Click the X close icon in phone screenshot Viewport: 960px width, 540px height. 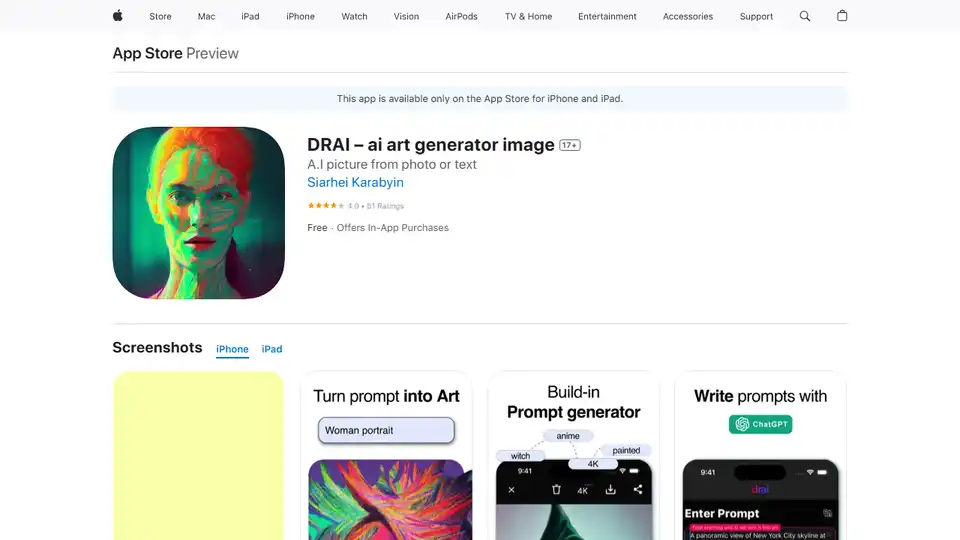click(511, 490)
